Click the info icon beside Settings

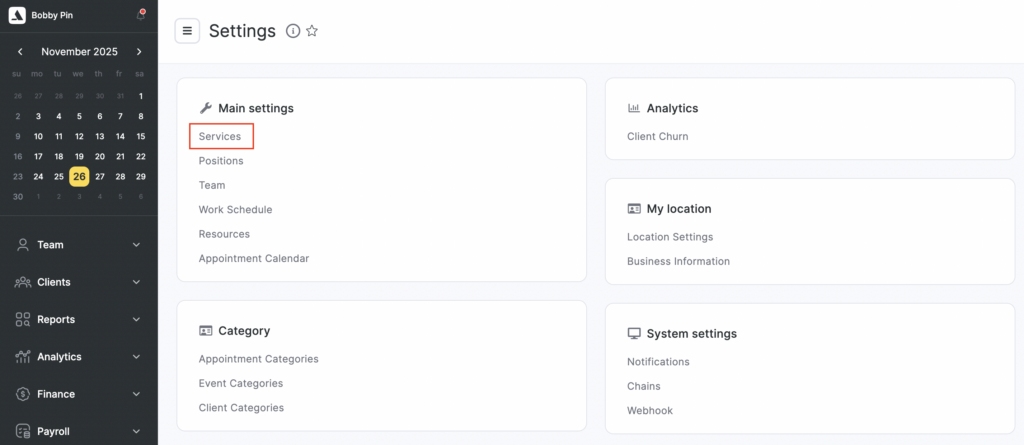click(293, 31)
